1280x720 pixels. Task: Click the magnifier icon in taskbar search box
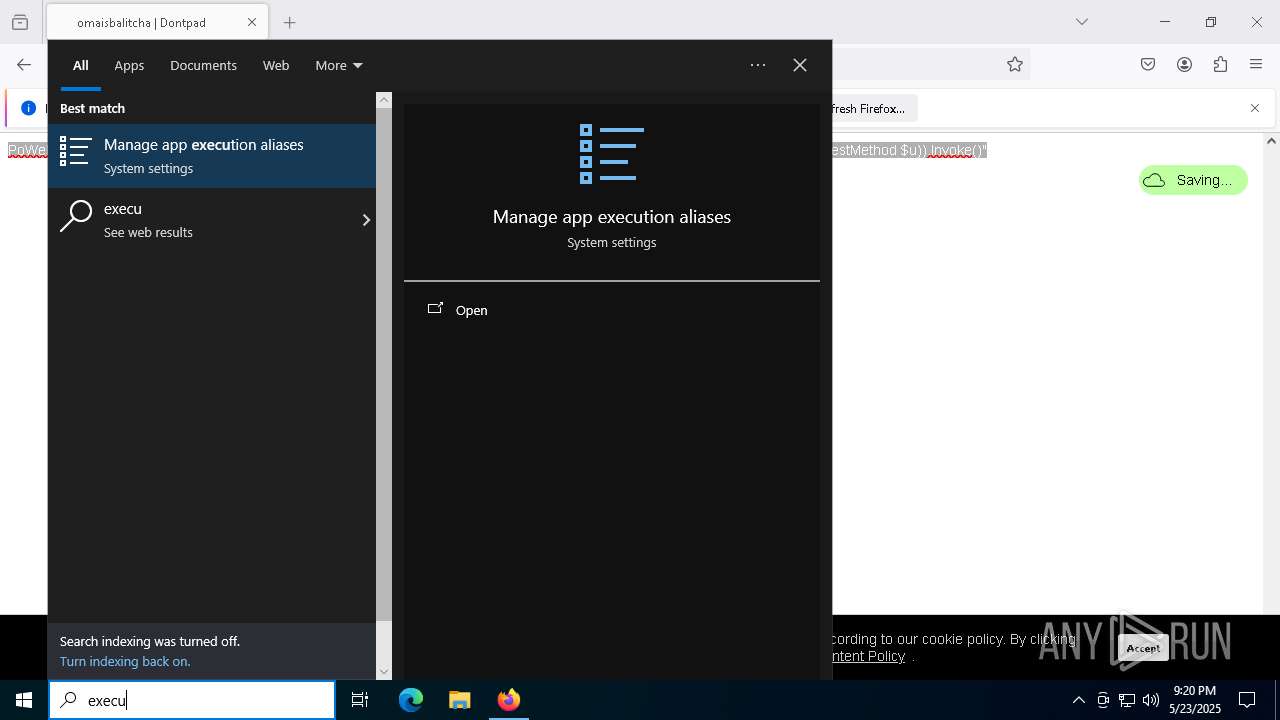click(x=68, y=700)
